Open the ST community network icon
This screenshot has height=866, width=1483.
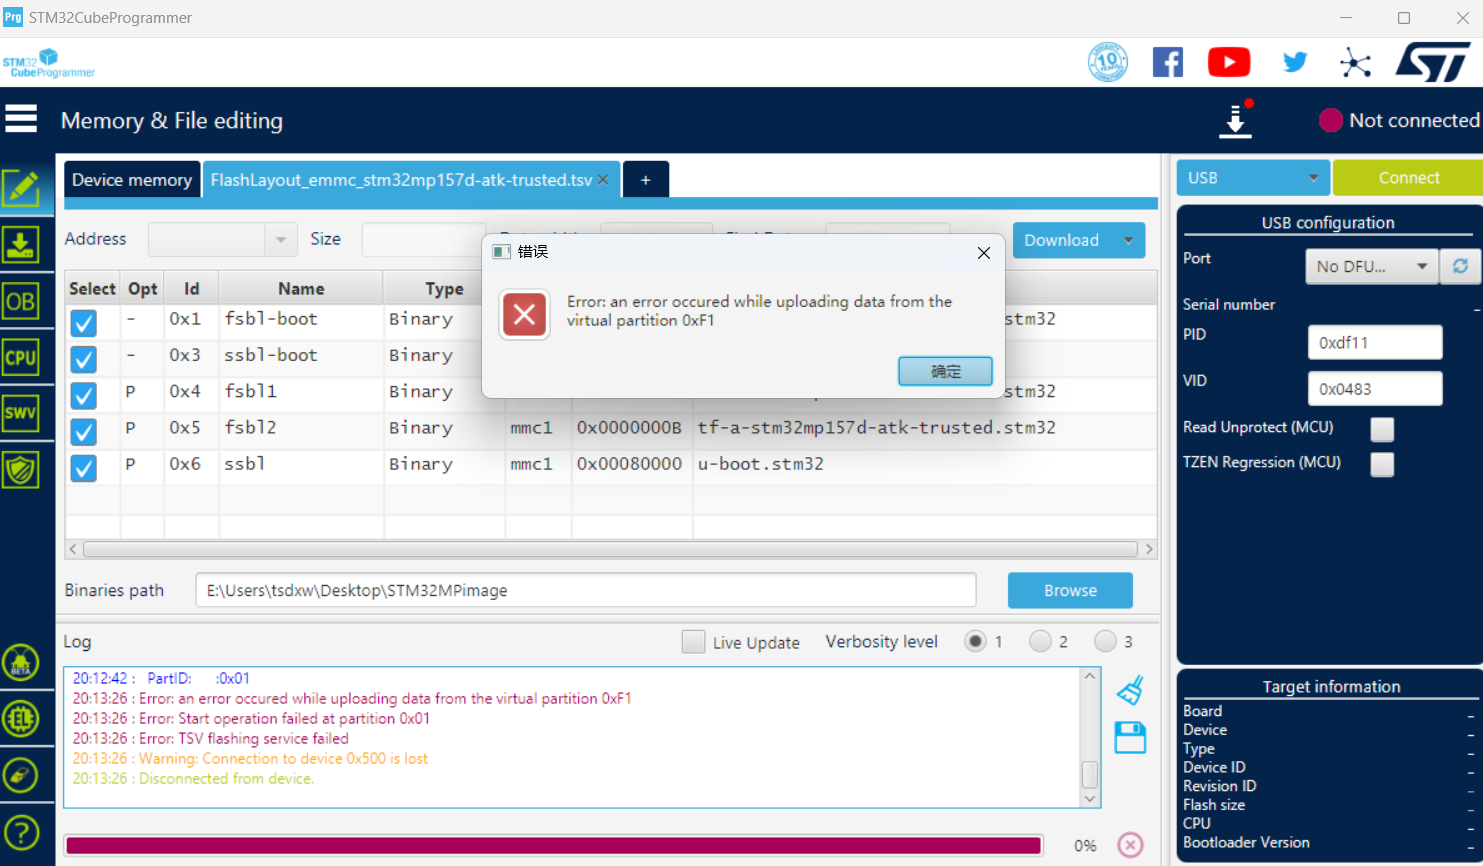(x=1355, y=63)
